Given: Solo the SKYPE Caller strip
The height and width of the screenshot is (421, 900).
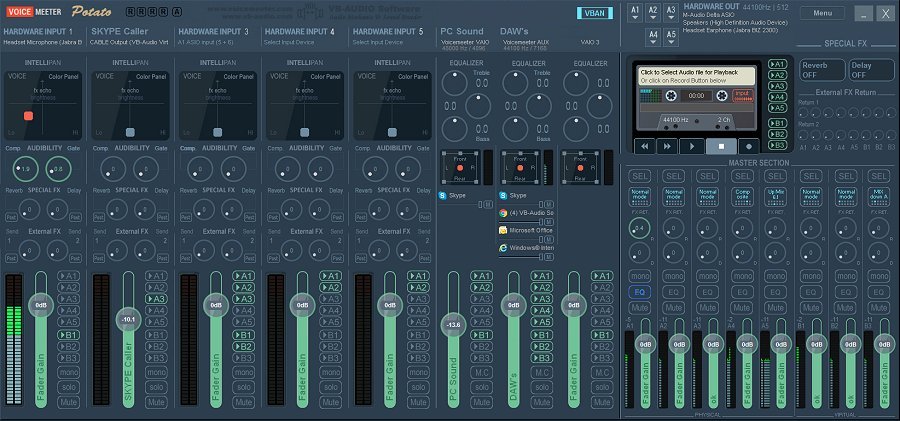Looking at the screenshot, I should [156, 387].
